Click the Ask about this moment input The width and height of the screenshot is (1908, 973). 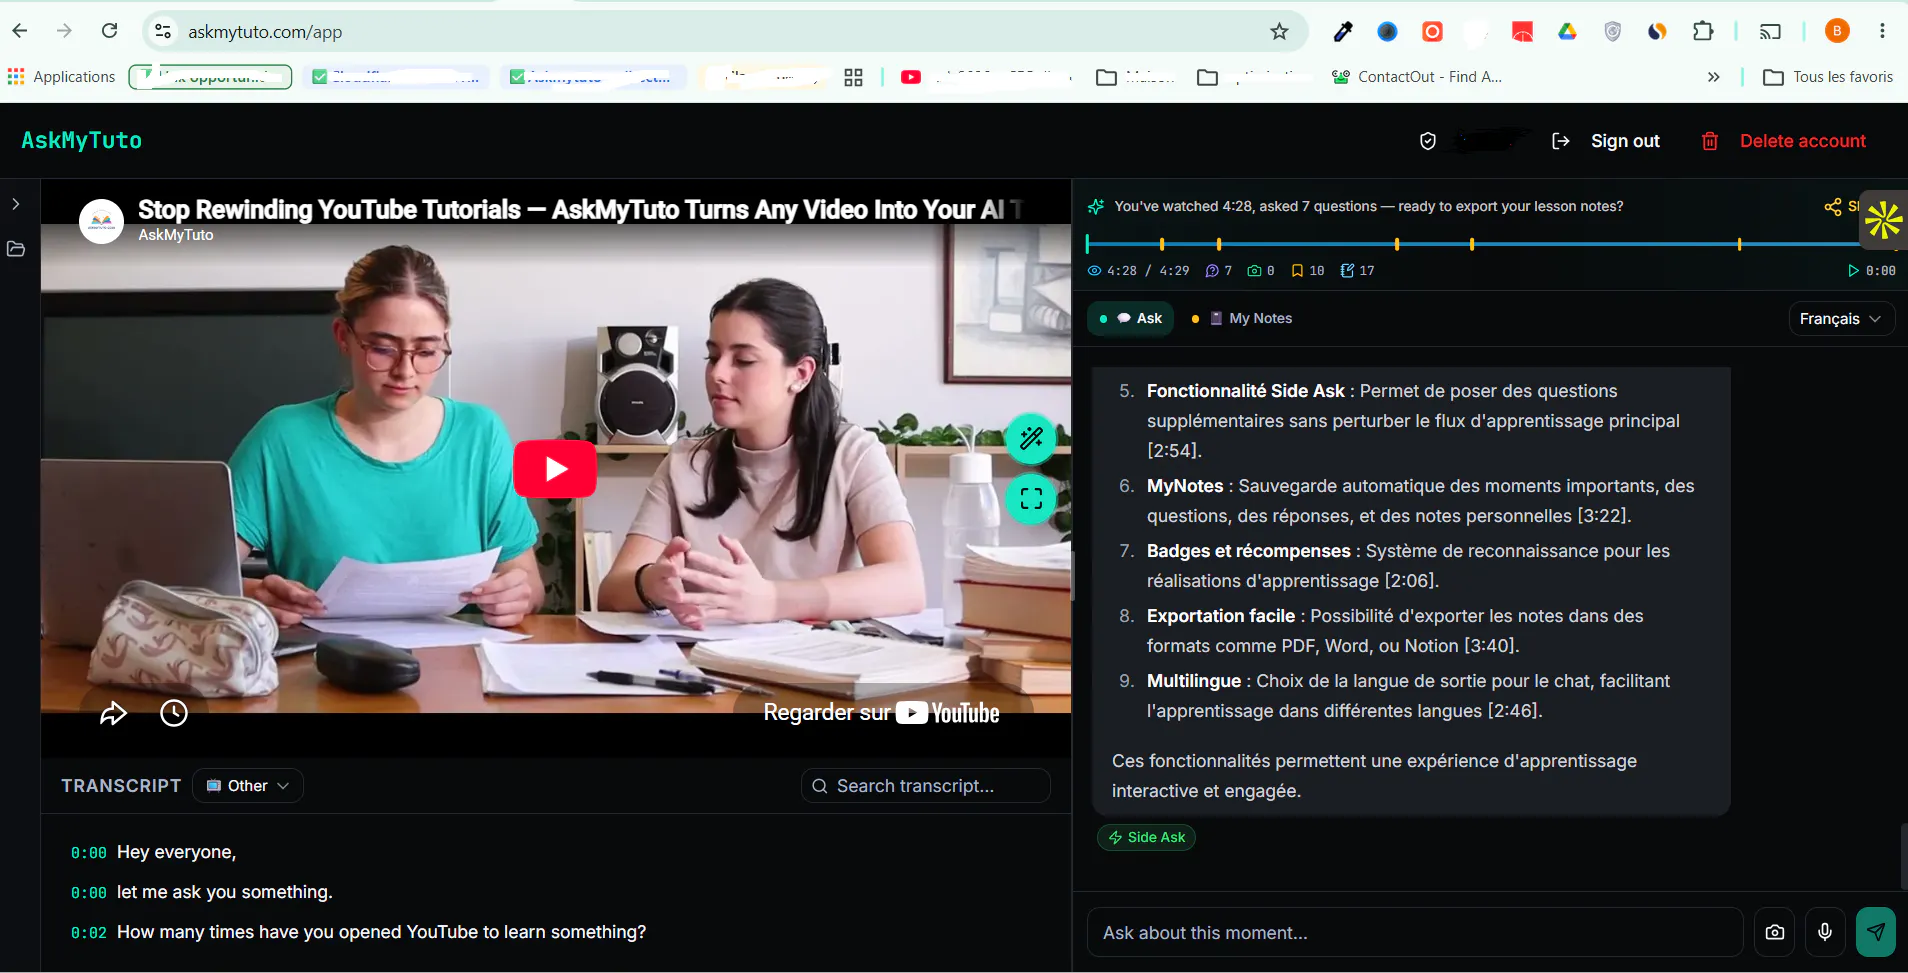pyautogui.click(x=1414, y=933)
